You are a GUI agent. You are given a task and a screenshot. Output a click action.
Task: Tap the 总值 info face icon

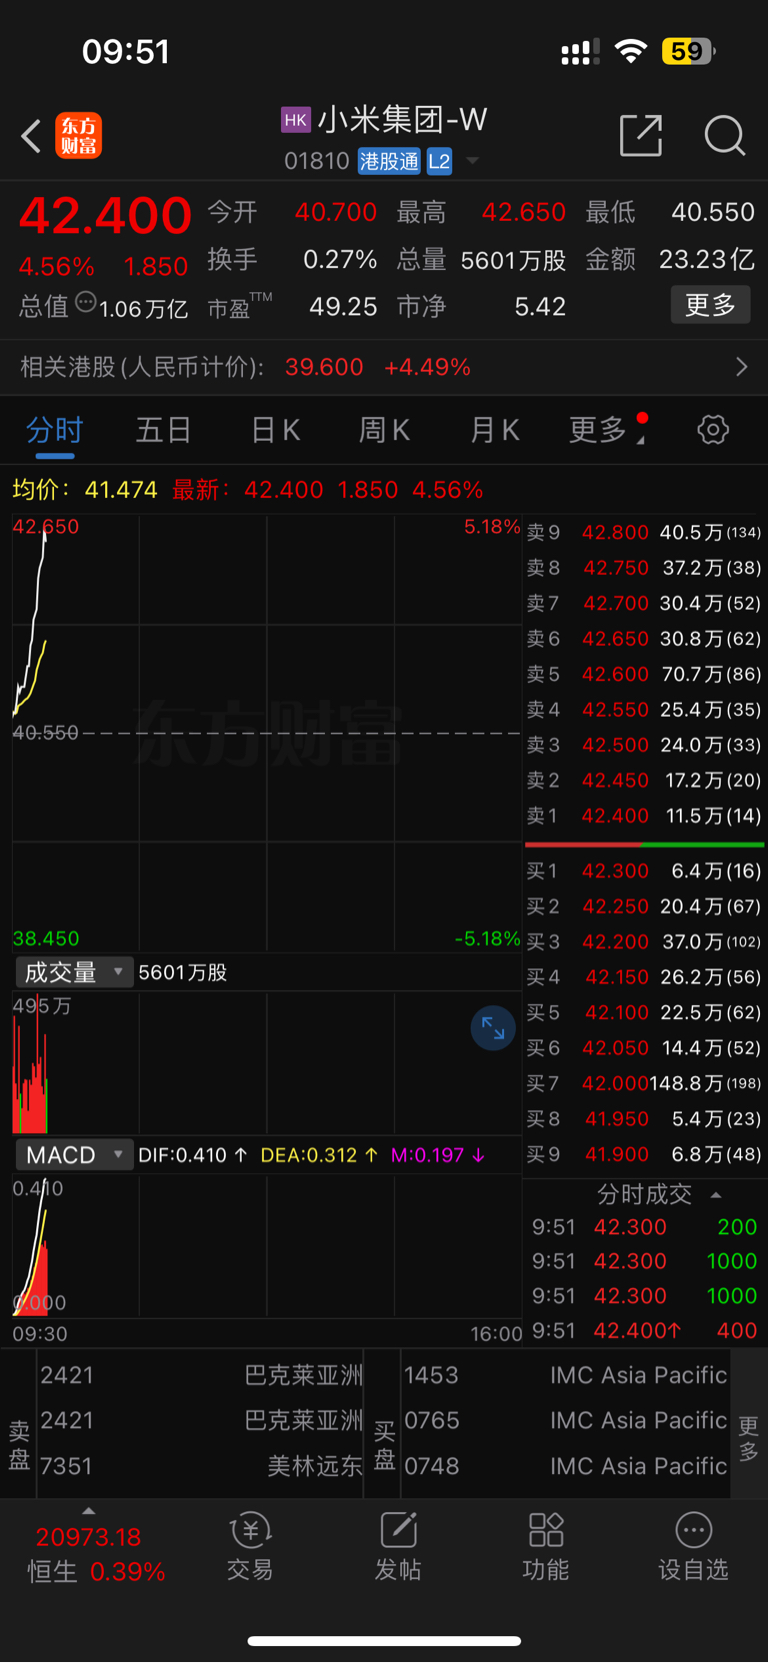pos(86,302)
